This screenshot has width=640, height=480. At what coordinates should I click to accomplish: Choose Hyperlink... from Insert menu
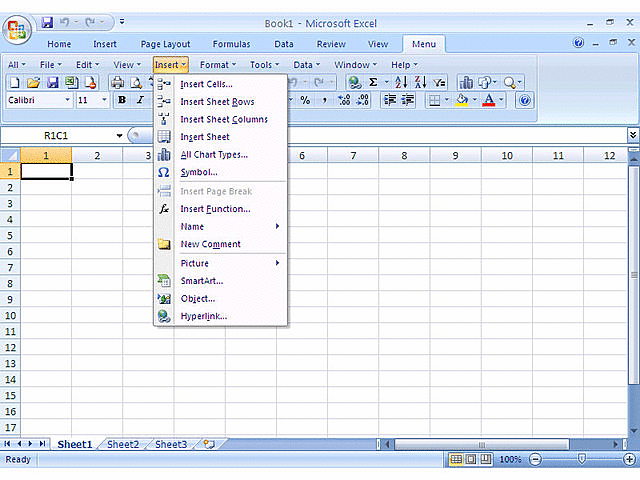221,316
